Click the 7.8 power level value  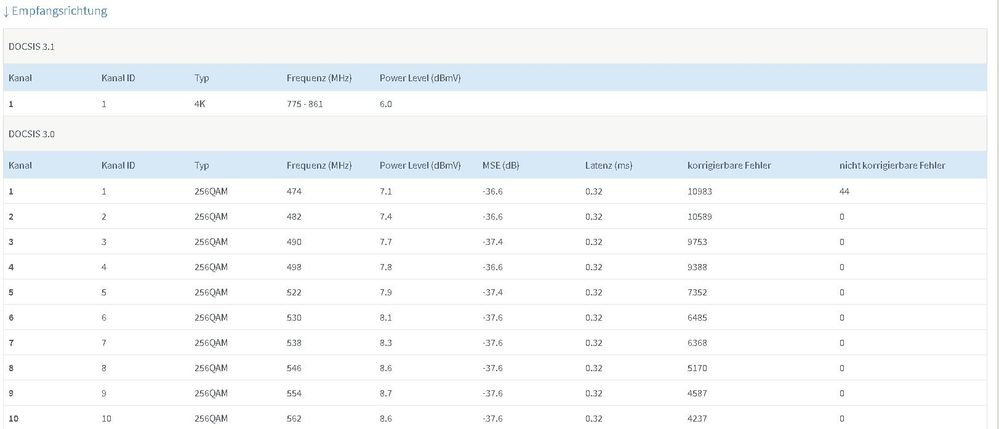(x=385, y=267)
